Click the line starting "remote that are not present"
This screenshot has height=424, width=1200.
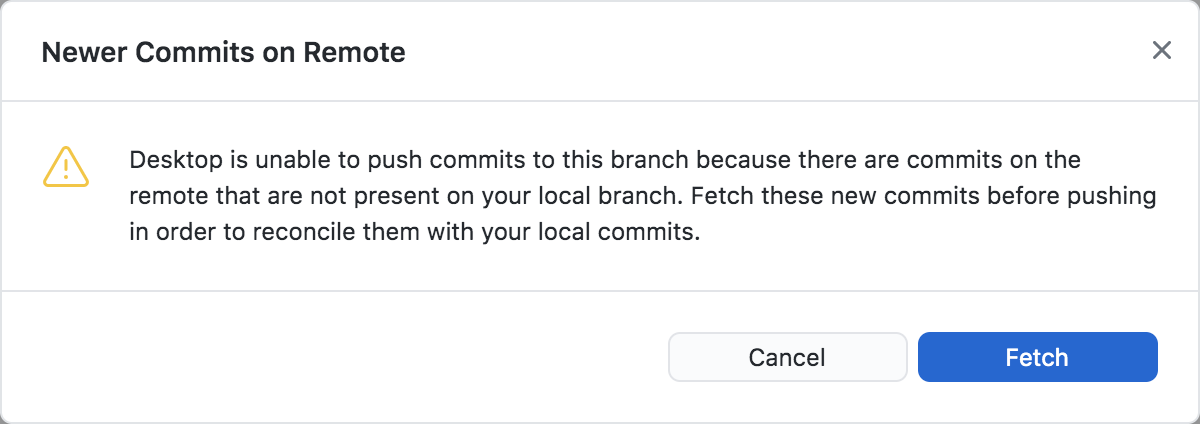point(642,196)
